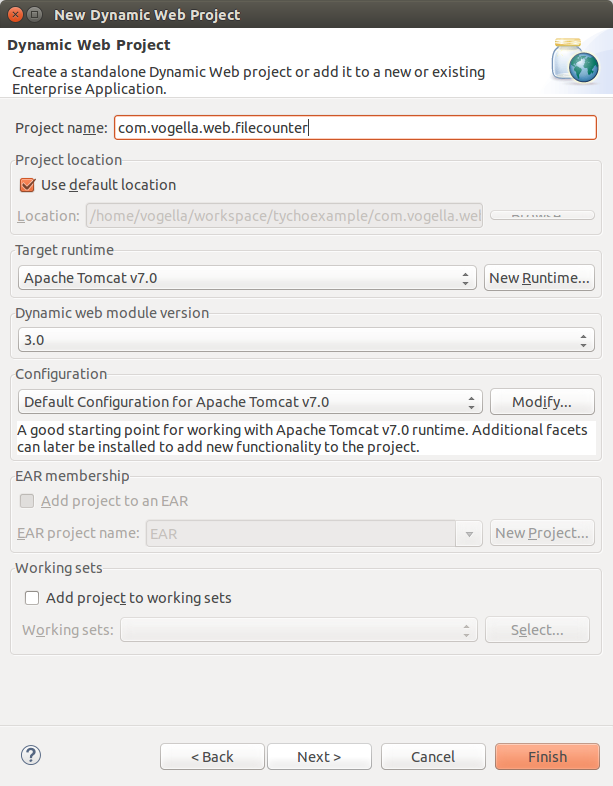613x786 pixels.
Task: Click the New Runtime button
Action: pyautogui.click(x=539, y=278)
